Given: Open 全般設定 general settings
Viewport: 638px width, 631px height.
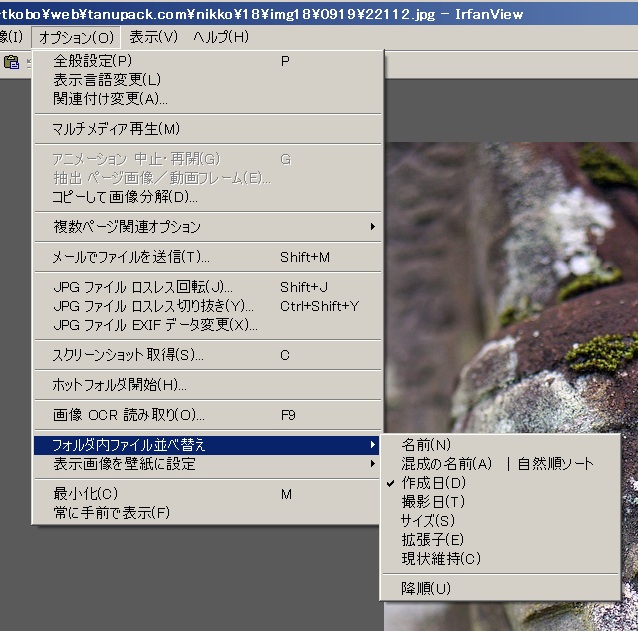Looking at the screenshot, I should click(x=92, y=61).
